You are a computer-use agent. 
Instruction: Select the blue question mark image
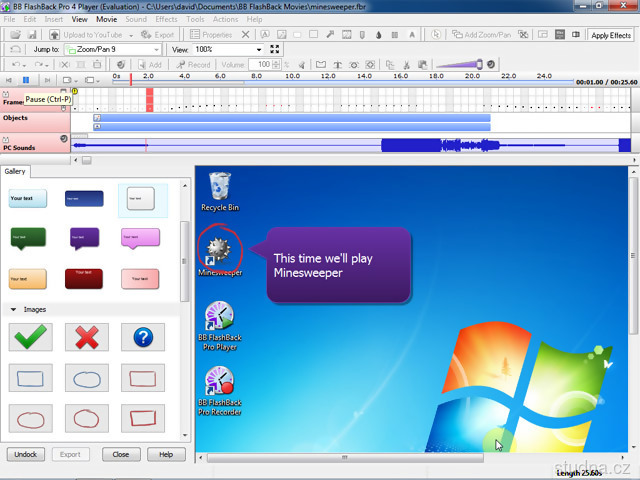point(142,337)
